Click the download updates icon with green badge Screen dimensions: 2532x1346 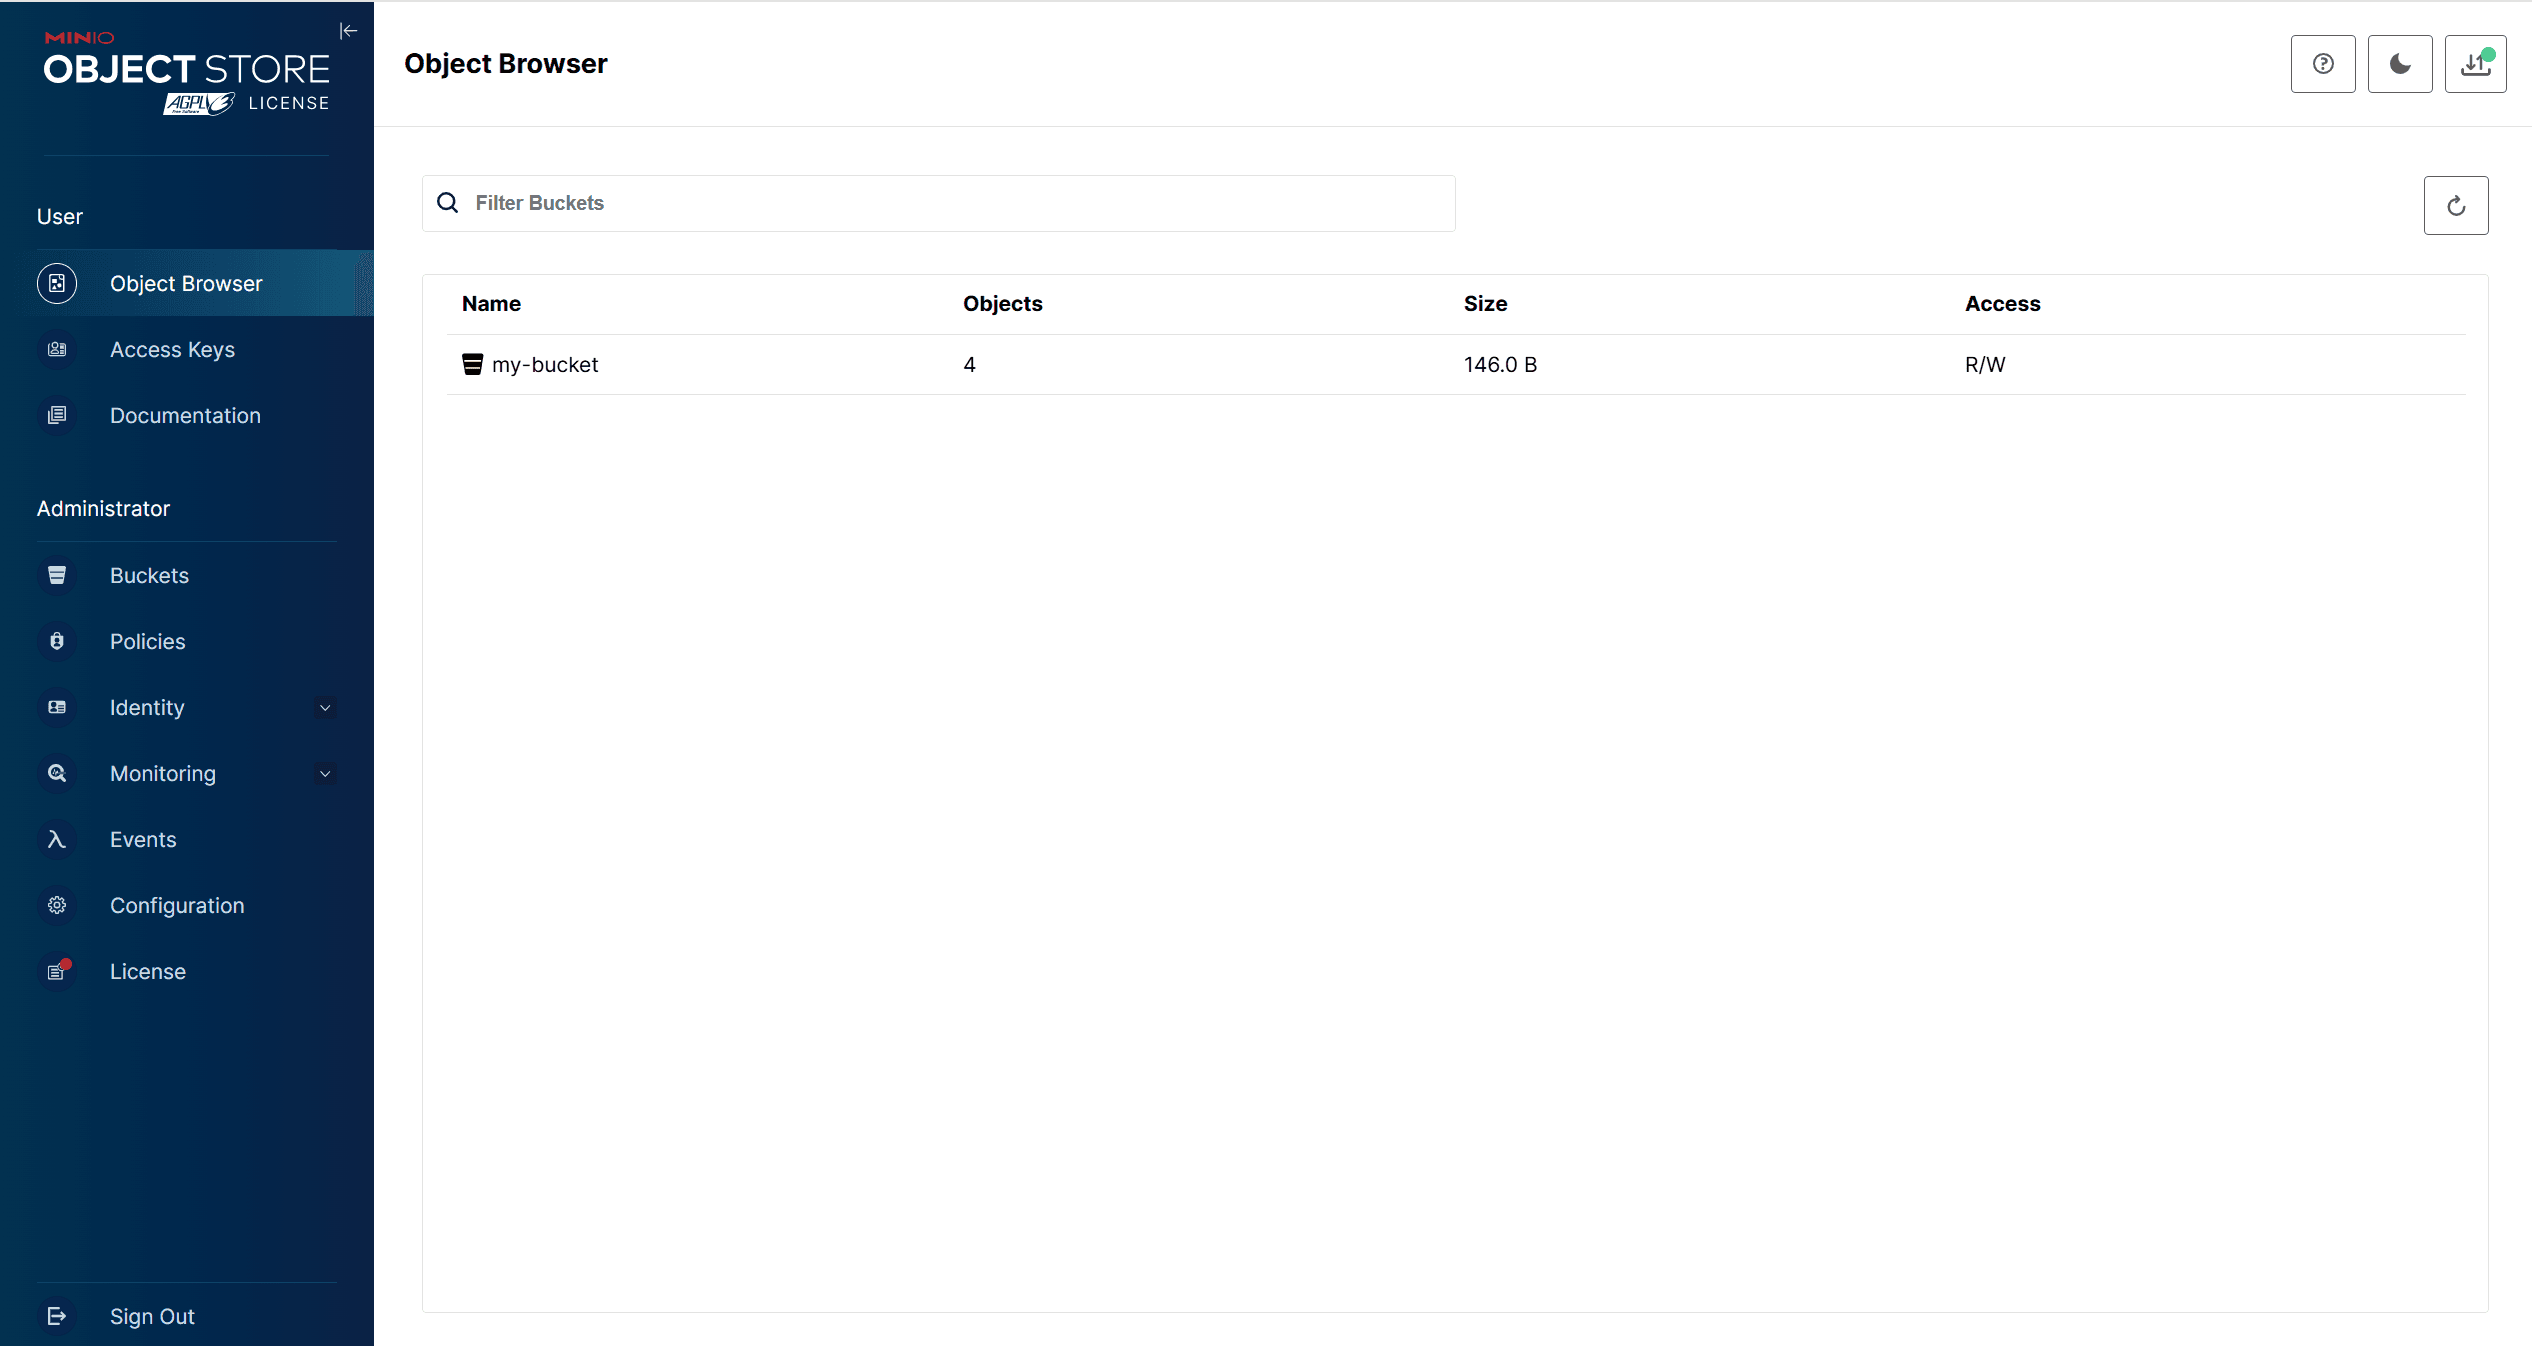pos(2475,63)
